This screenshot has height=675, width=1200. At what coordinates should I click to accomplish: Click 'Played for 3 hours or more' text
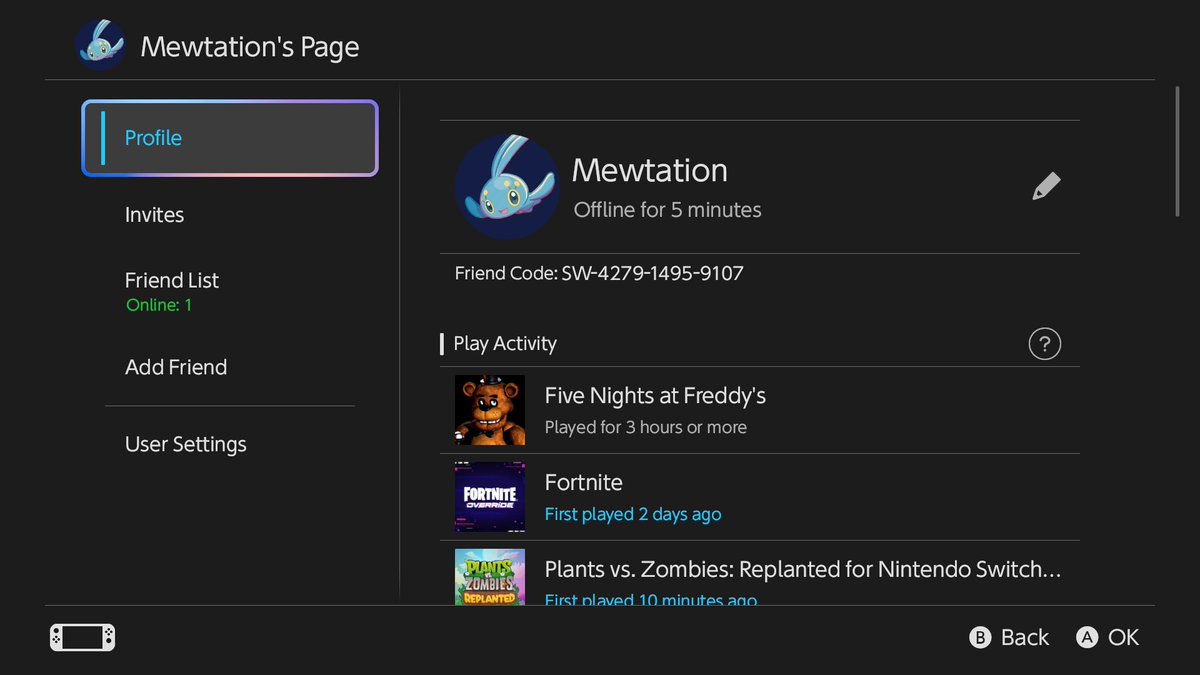tap(646, 427)
